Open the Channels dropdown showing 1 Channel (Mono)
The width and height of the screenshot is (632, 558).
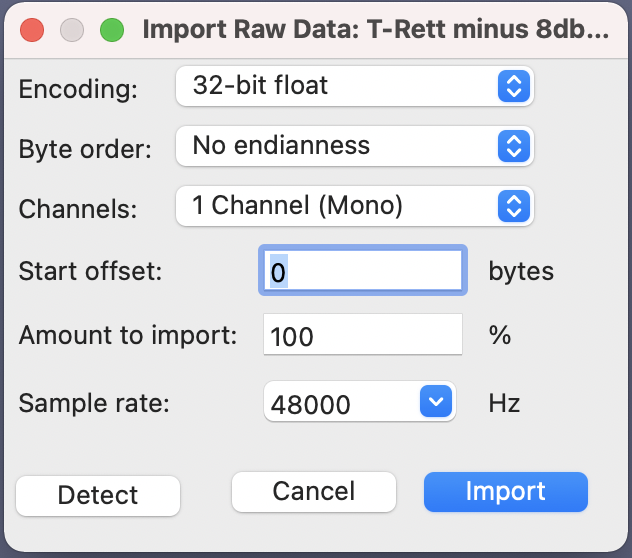pyautogui.click(x=355, y=206)
